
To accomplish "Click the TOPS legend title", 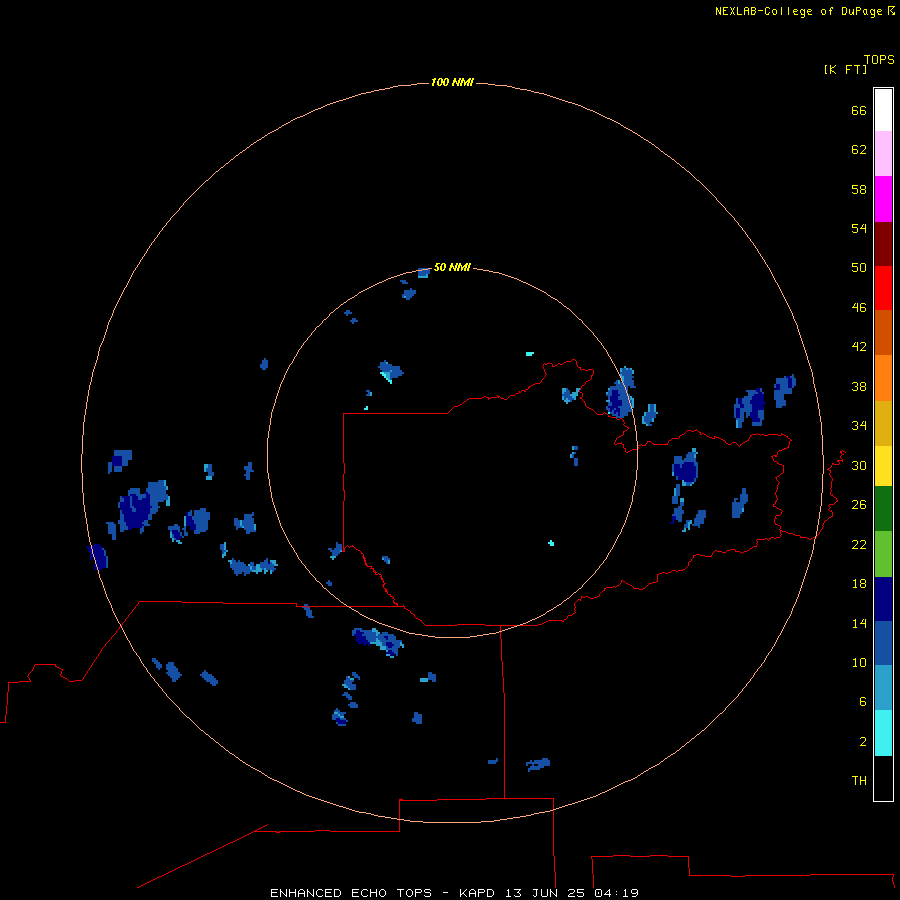I will (x=879, y=60).
